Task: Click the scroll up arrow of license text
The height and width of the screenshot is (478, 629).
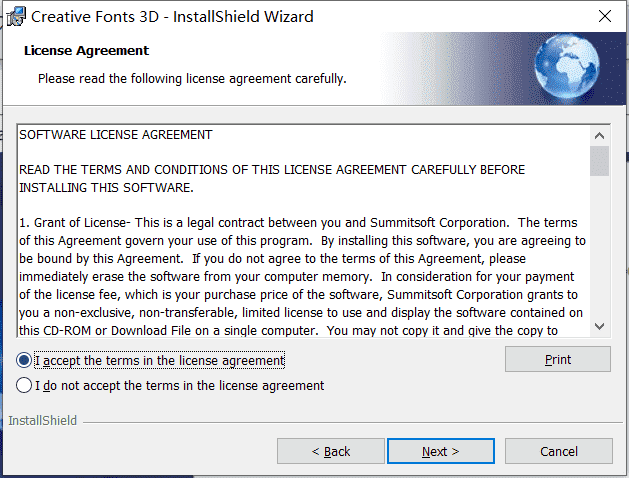Action: pyautogui.click(x=599, y=136)
